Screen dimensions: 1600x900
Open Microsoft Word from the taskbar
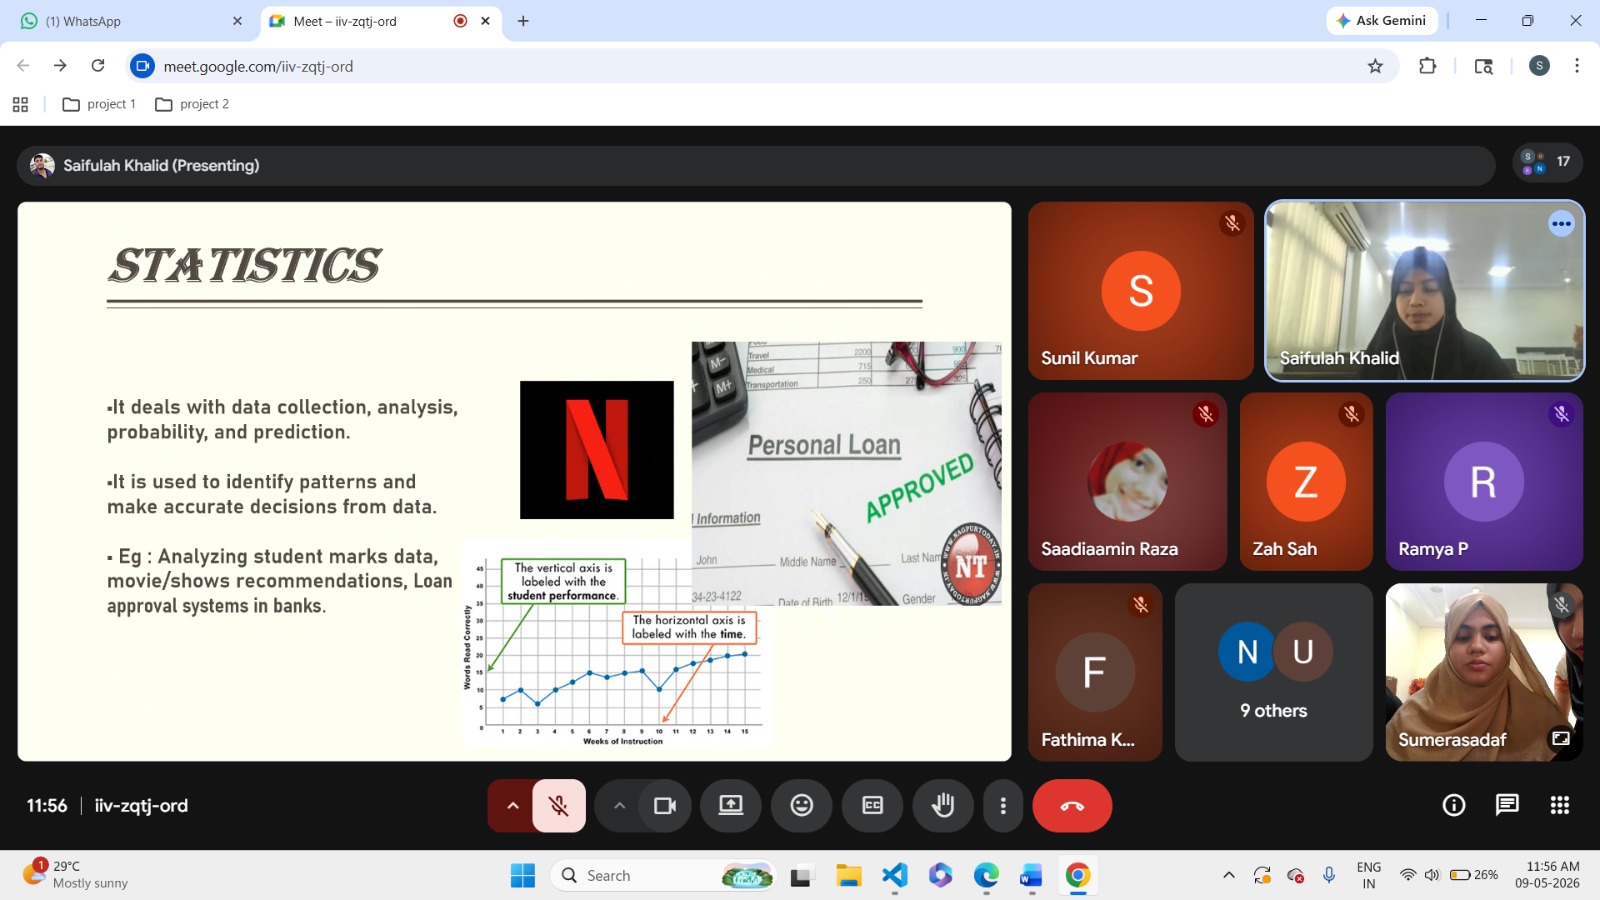tap(1031, 876)
